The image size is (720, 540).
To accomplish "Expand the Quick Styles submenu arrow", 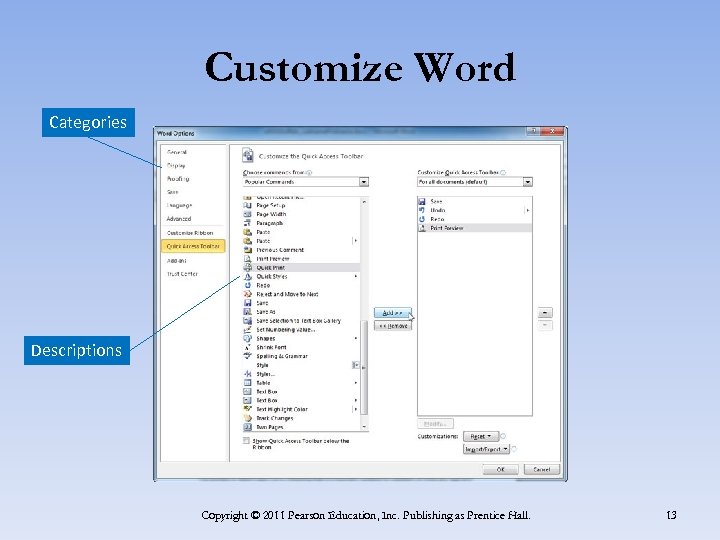I will pyautogui.click(x=356, y=276).
